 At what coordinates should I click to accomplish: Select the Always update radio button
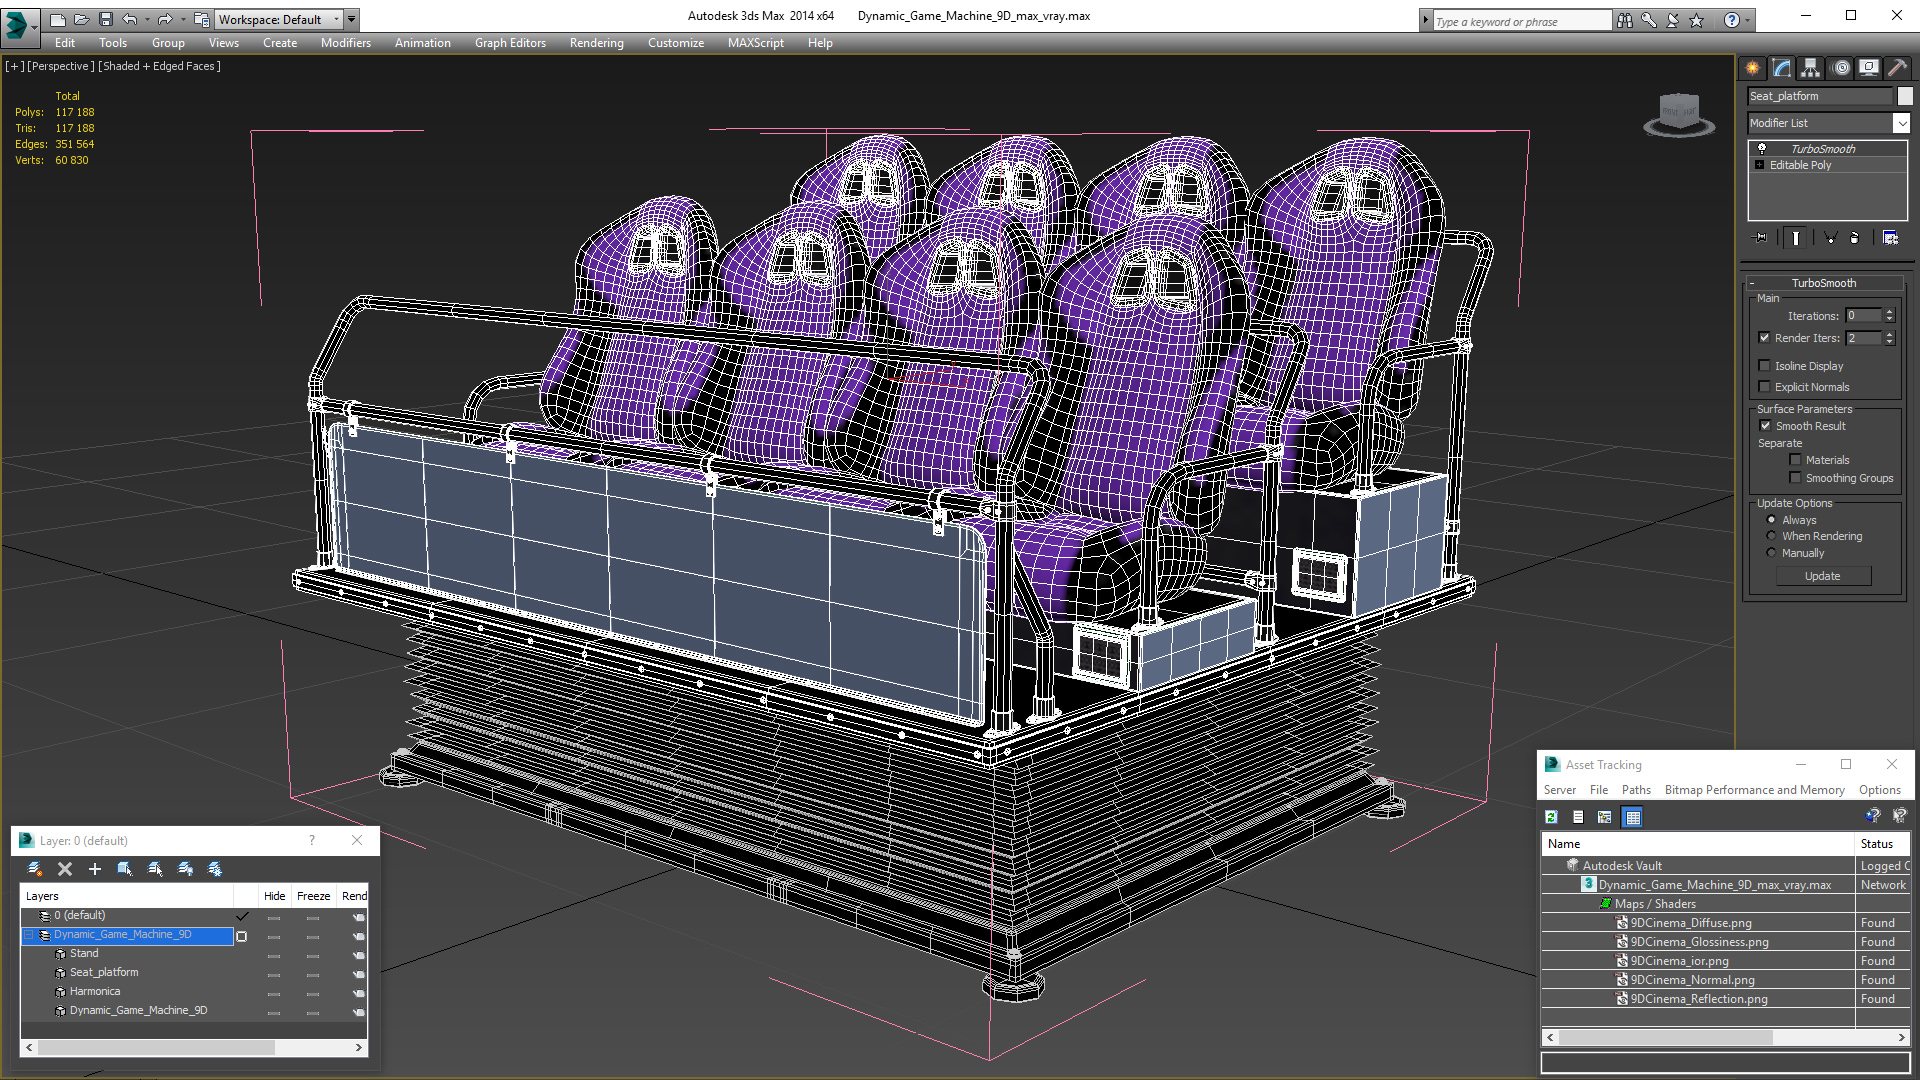[1771, 520]
